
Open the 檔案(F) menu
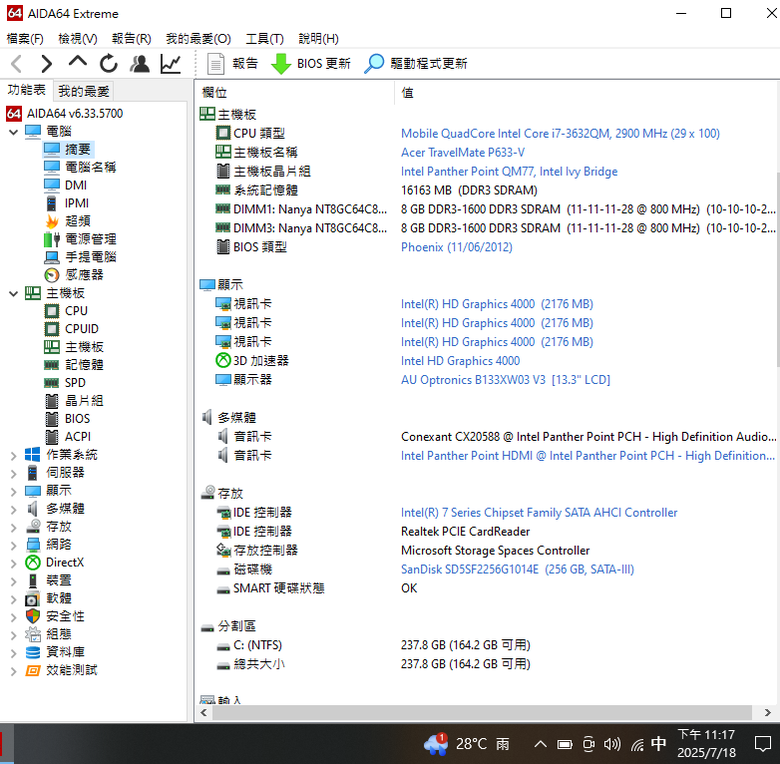pyautogui.click(x=25, y=38)
